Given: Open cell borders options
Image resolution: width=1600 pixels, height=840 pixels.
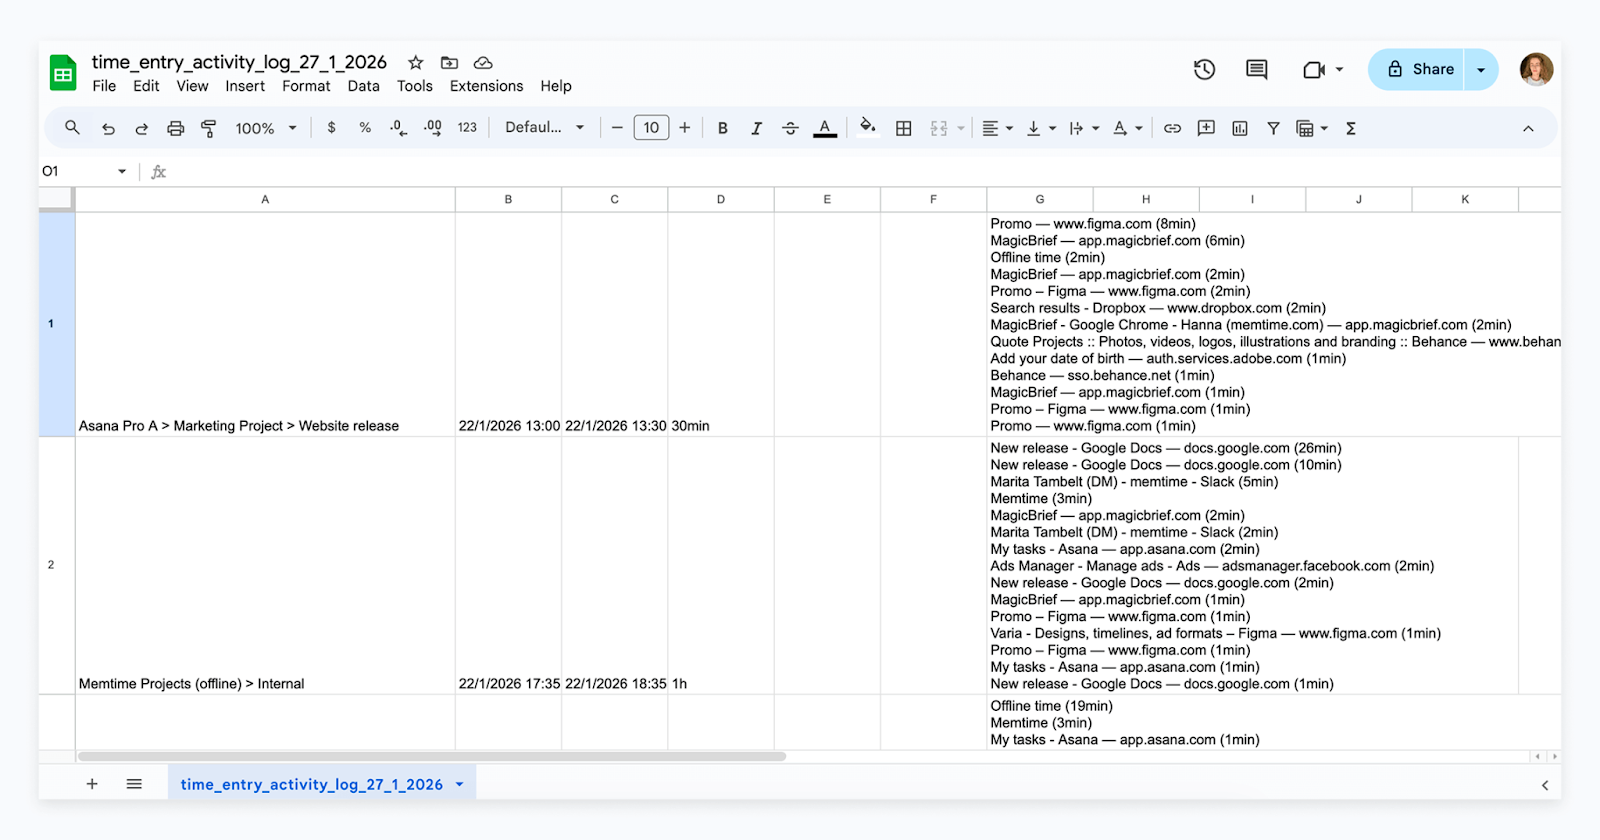Looking at the screenshot, I should pyautogui.click(x=904, y=128).
